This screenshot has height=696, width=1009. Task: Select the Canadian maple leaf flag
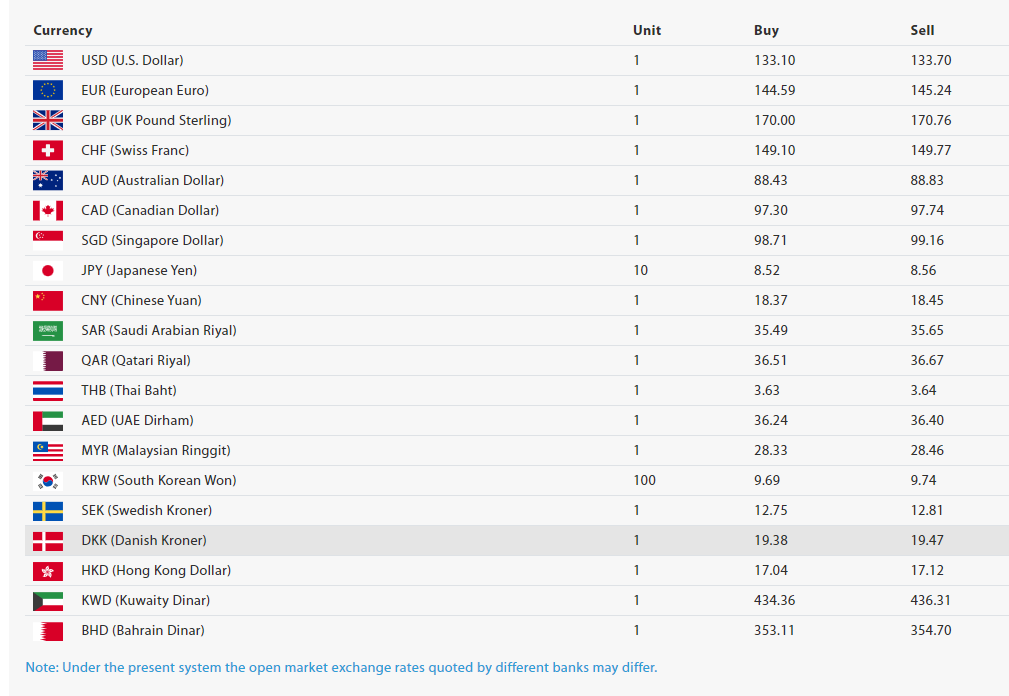click(47, 210)
